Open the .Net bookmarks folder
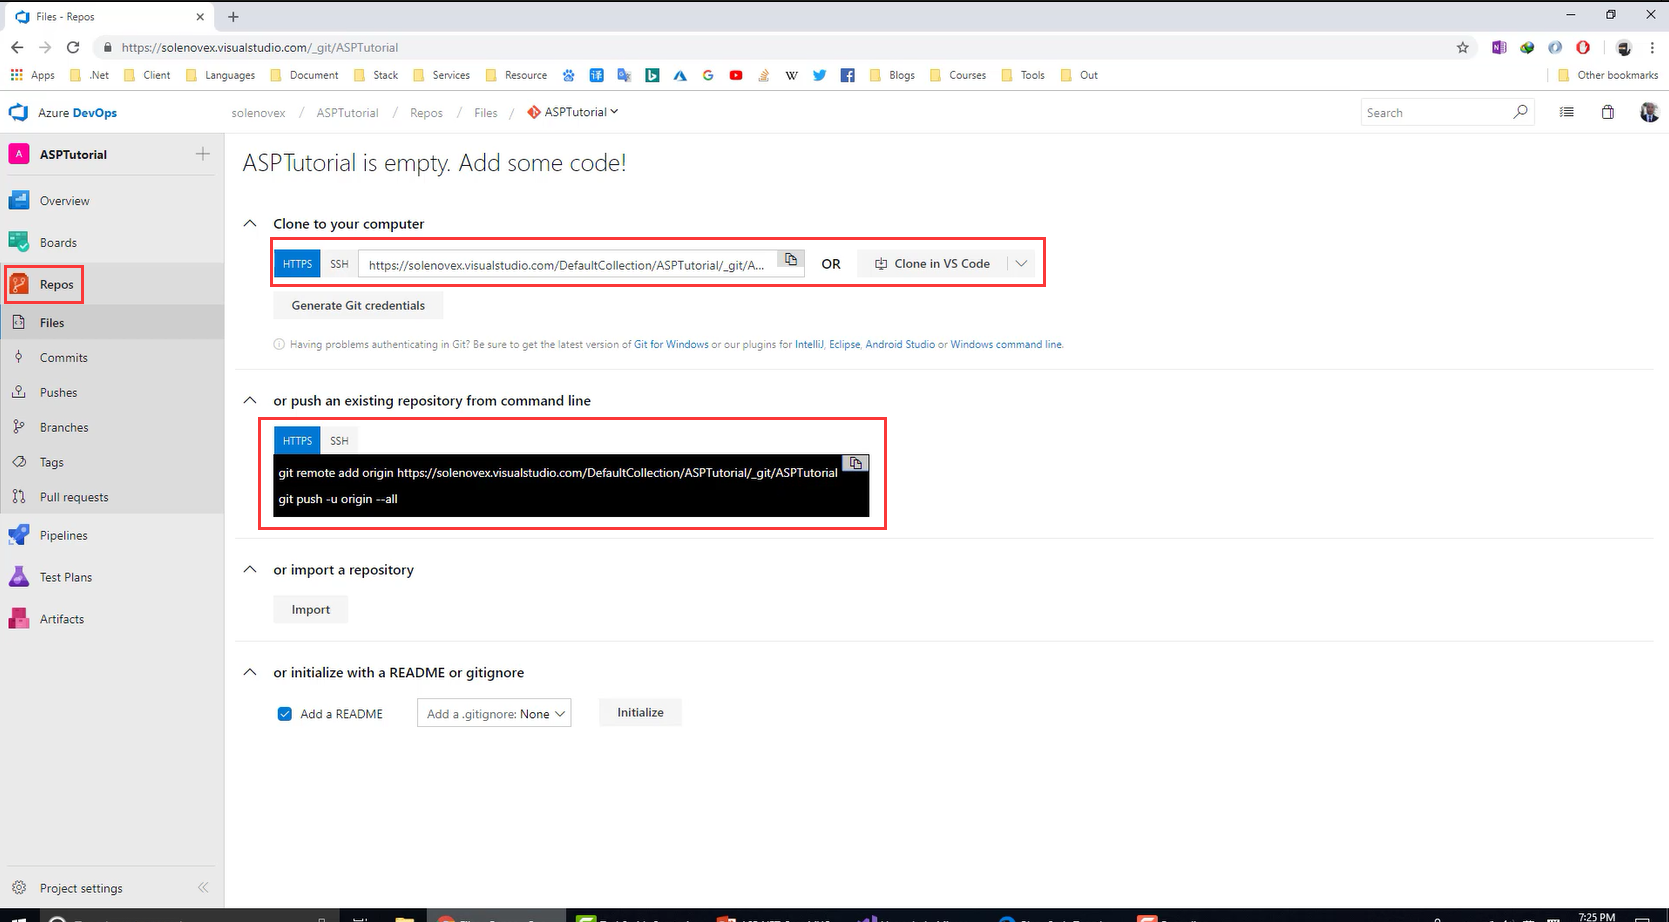Viewport: 1669px width, 922px height. click(90, 75)
